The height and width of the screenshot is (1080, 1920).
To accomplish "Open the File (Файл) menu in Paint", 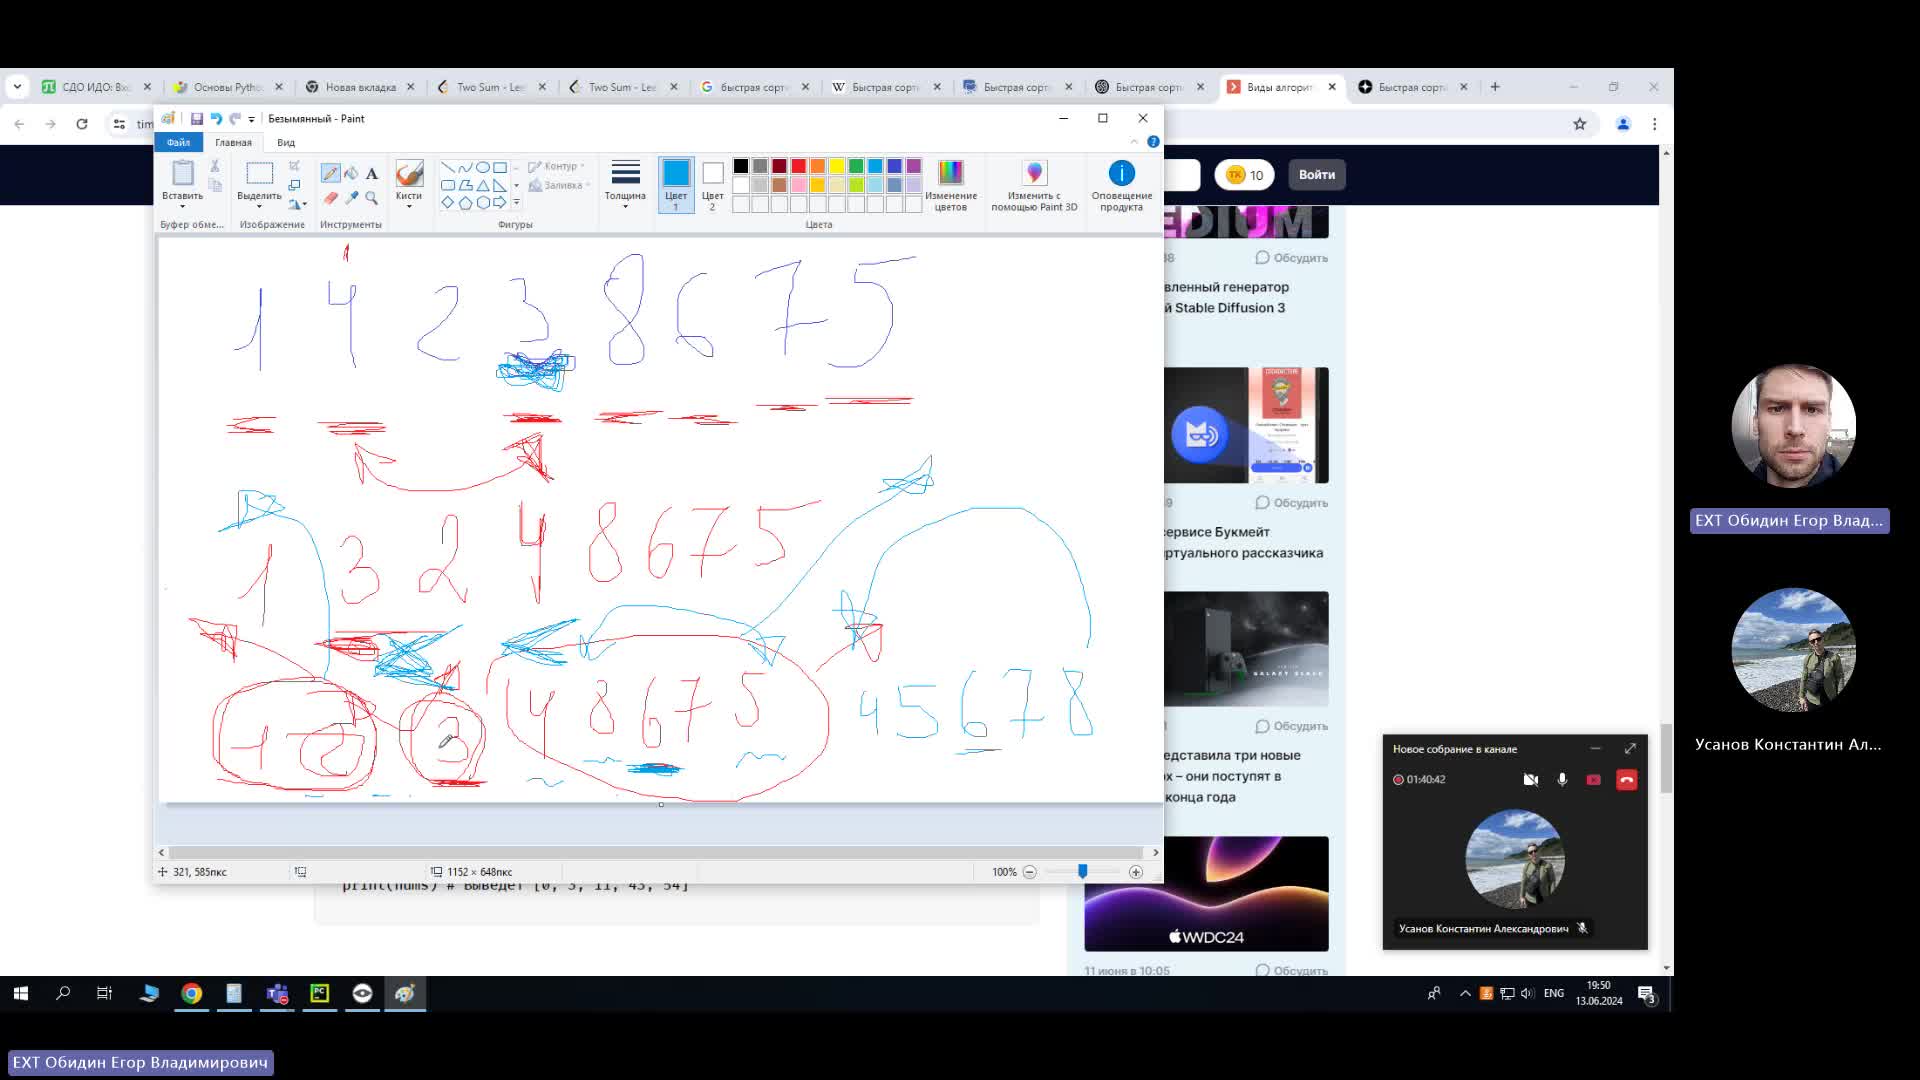I will [x=178, y=142].
